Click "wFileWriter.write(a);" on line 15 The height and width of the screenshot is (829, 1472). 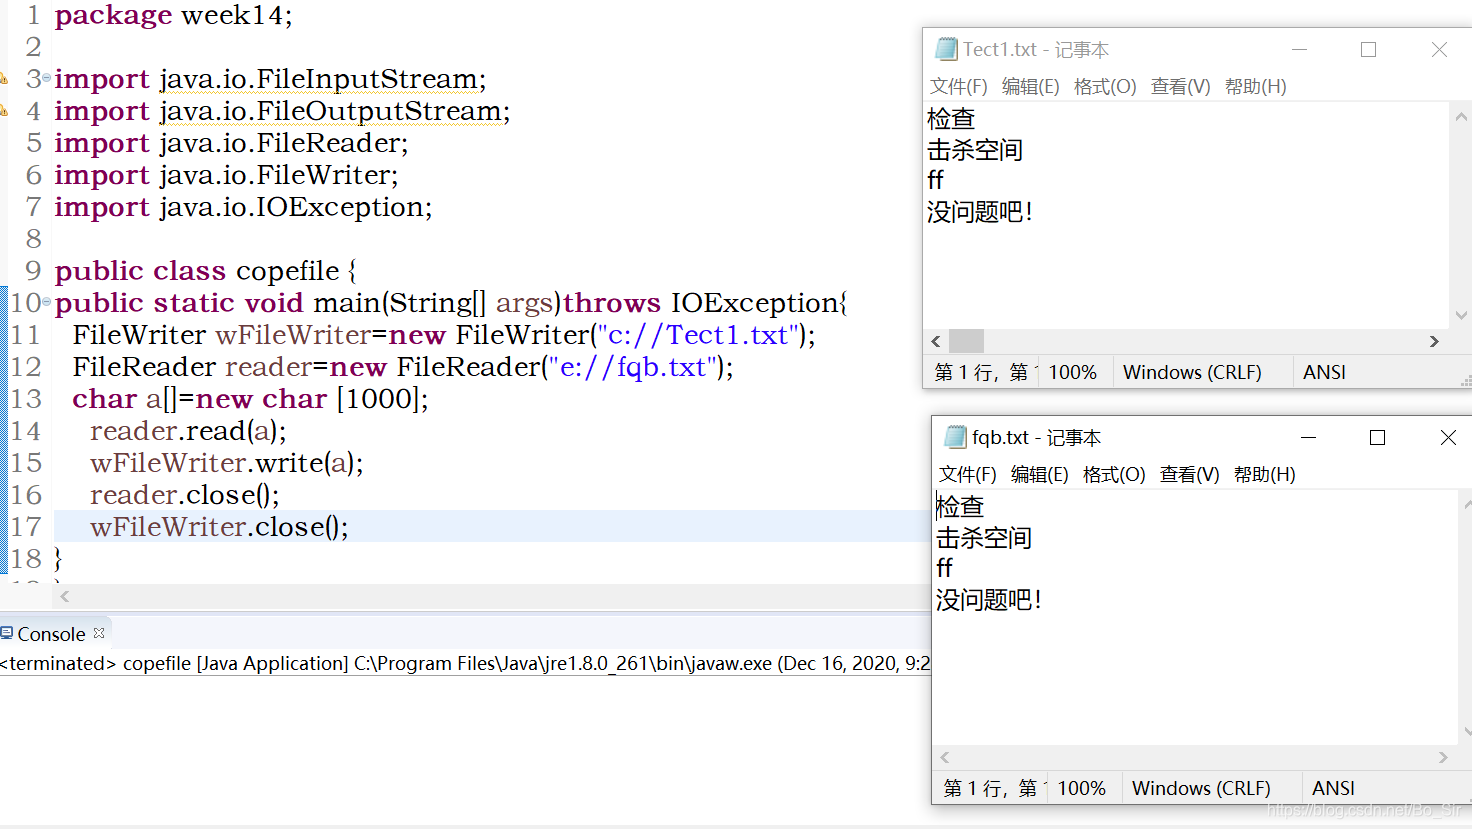point(227,463)
